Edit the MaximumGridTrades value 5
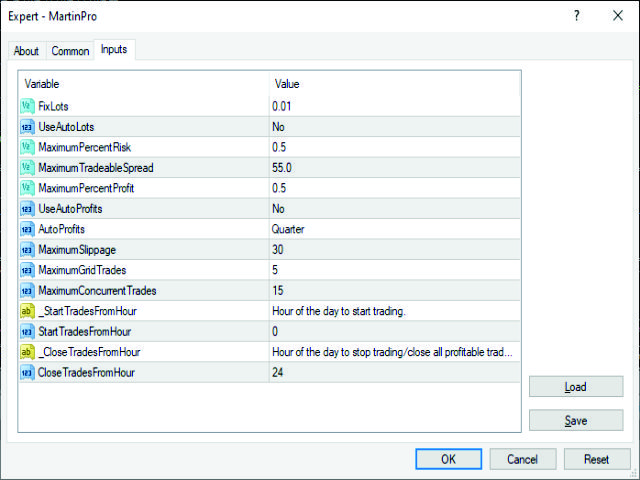The image size is (640, 480). [x=395, y=270]
